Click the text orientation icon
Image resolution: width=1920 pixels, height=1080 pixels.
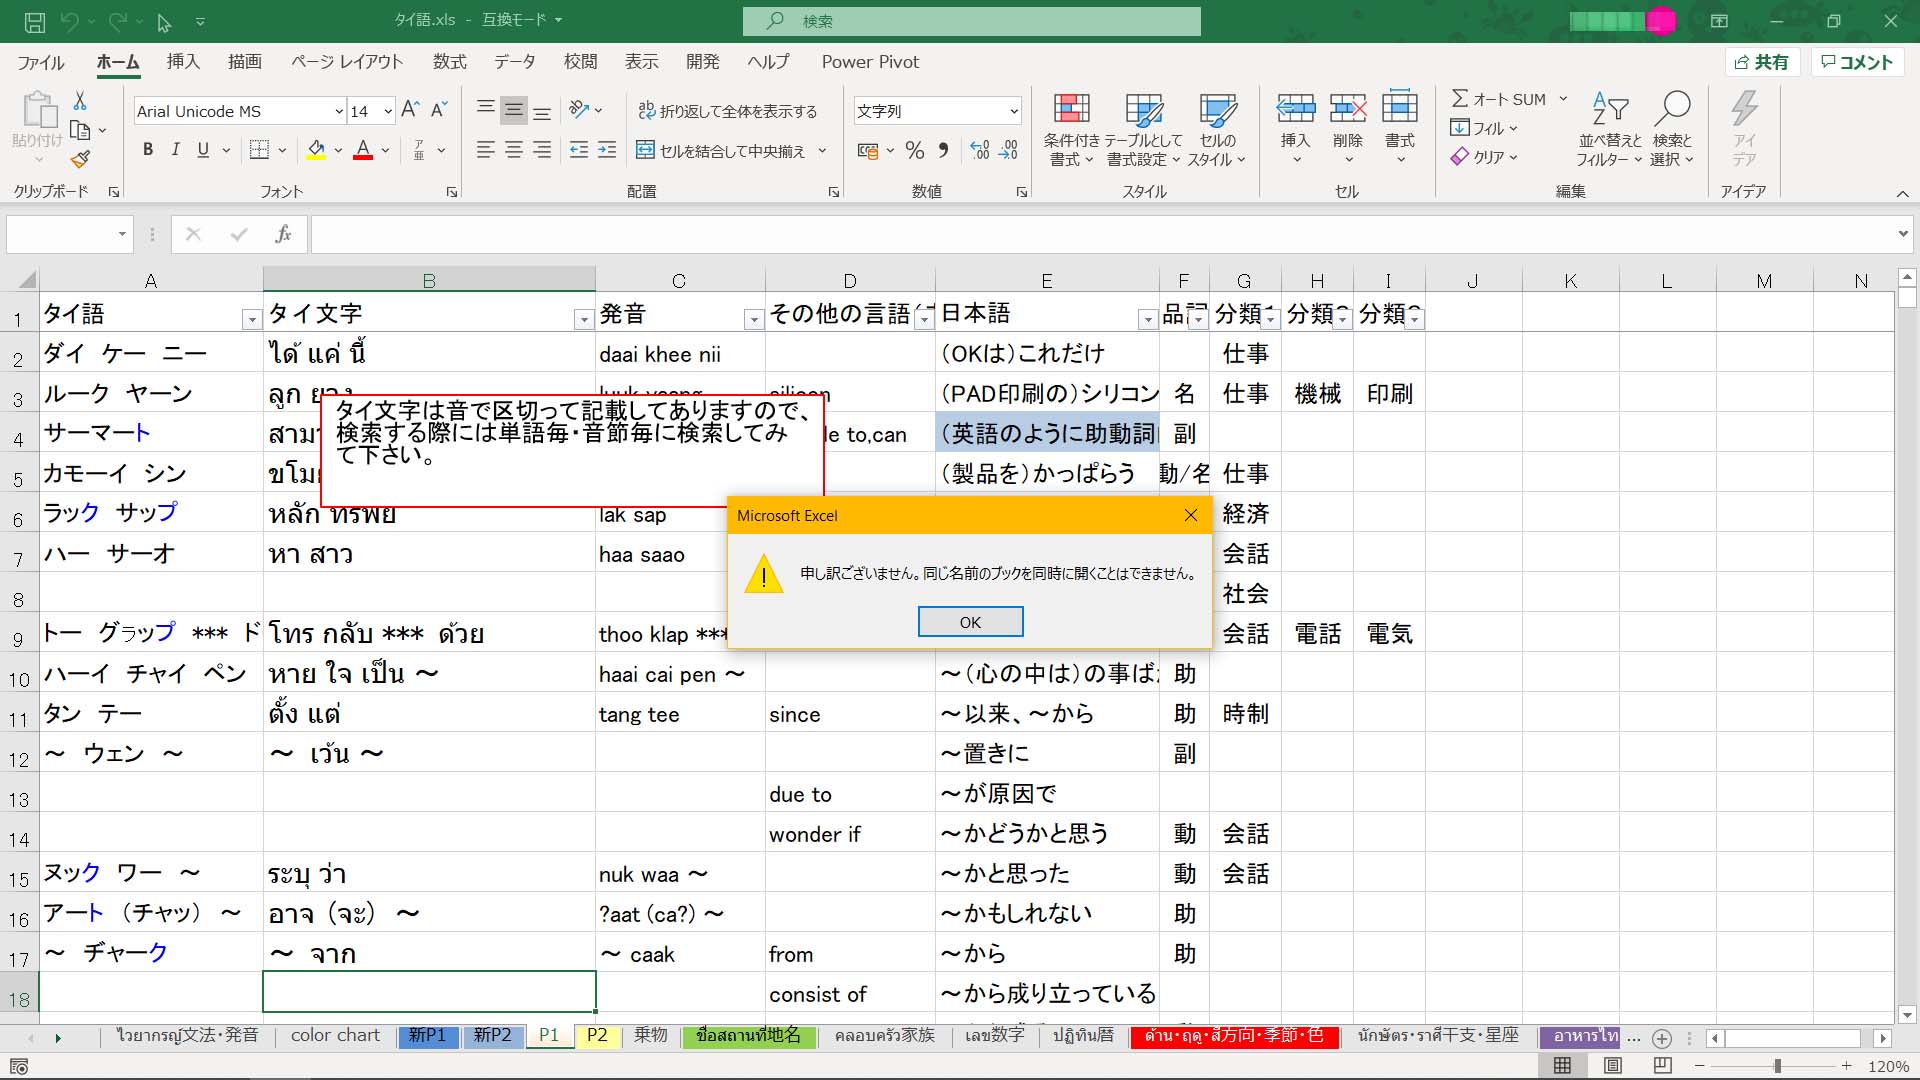click(579, 110)
